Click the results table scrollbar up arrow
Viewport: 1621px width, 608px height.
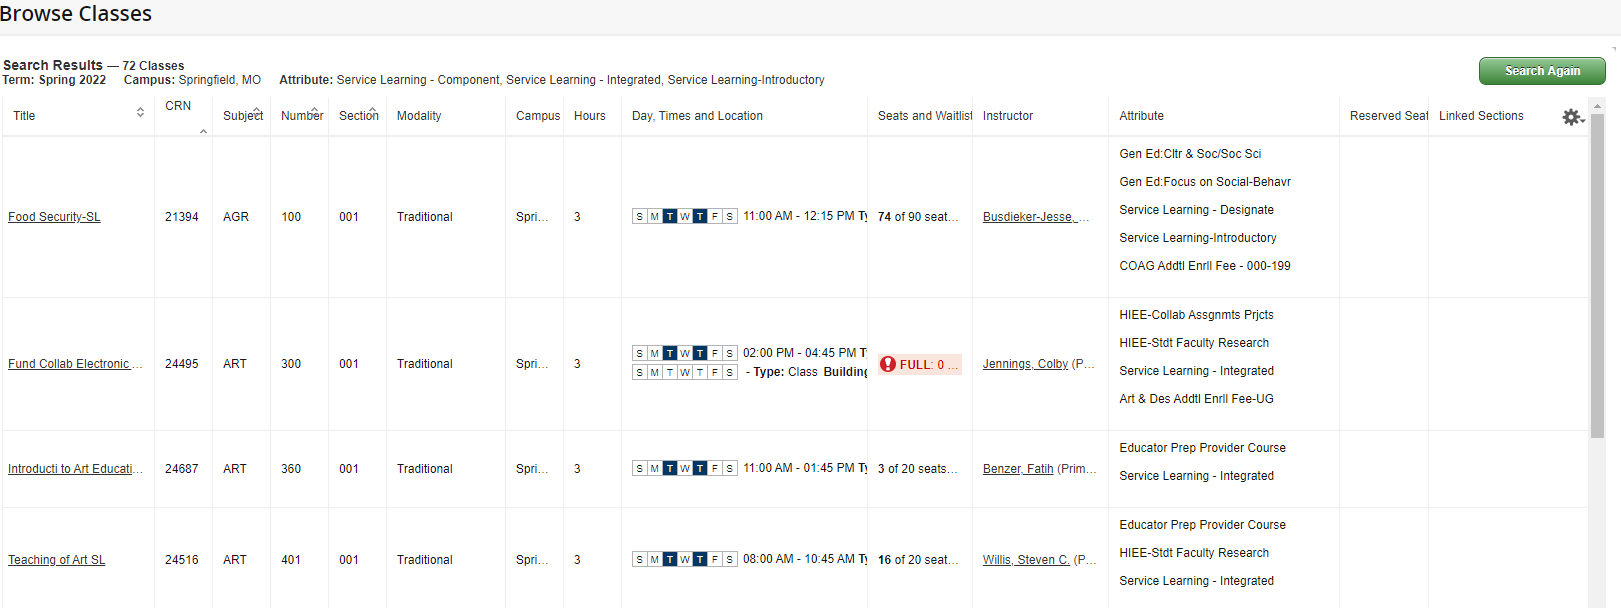pyautogui.click(x=1597, y=106)
